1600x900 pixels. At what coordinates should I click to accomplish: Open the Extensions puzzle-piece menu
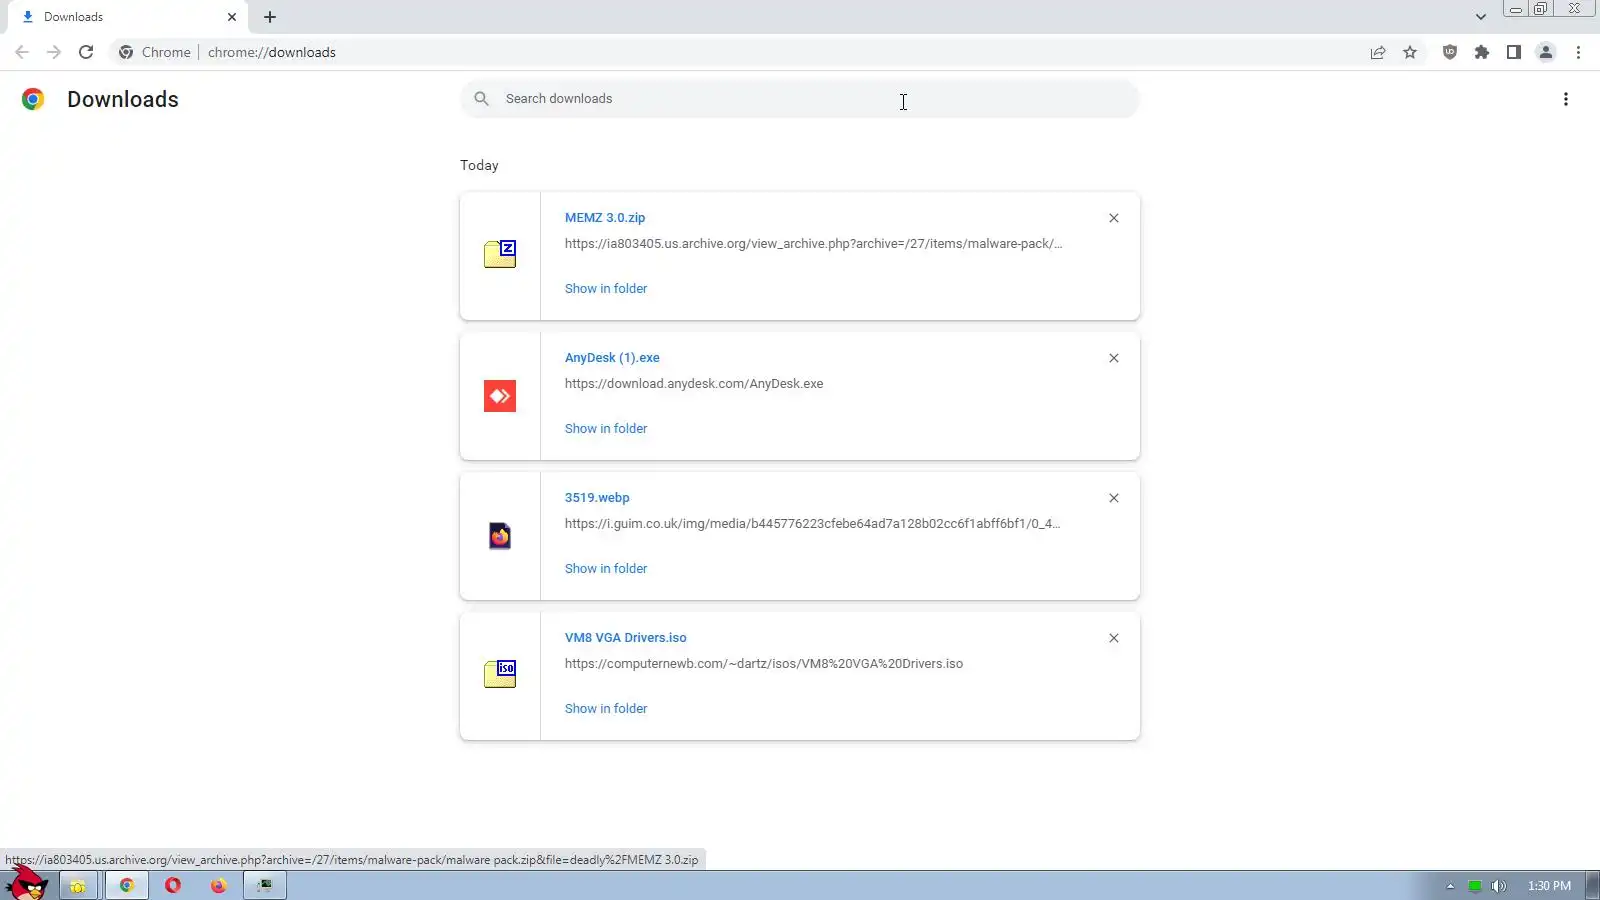pos(1482,52)
